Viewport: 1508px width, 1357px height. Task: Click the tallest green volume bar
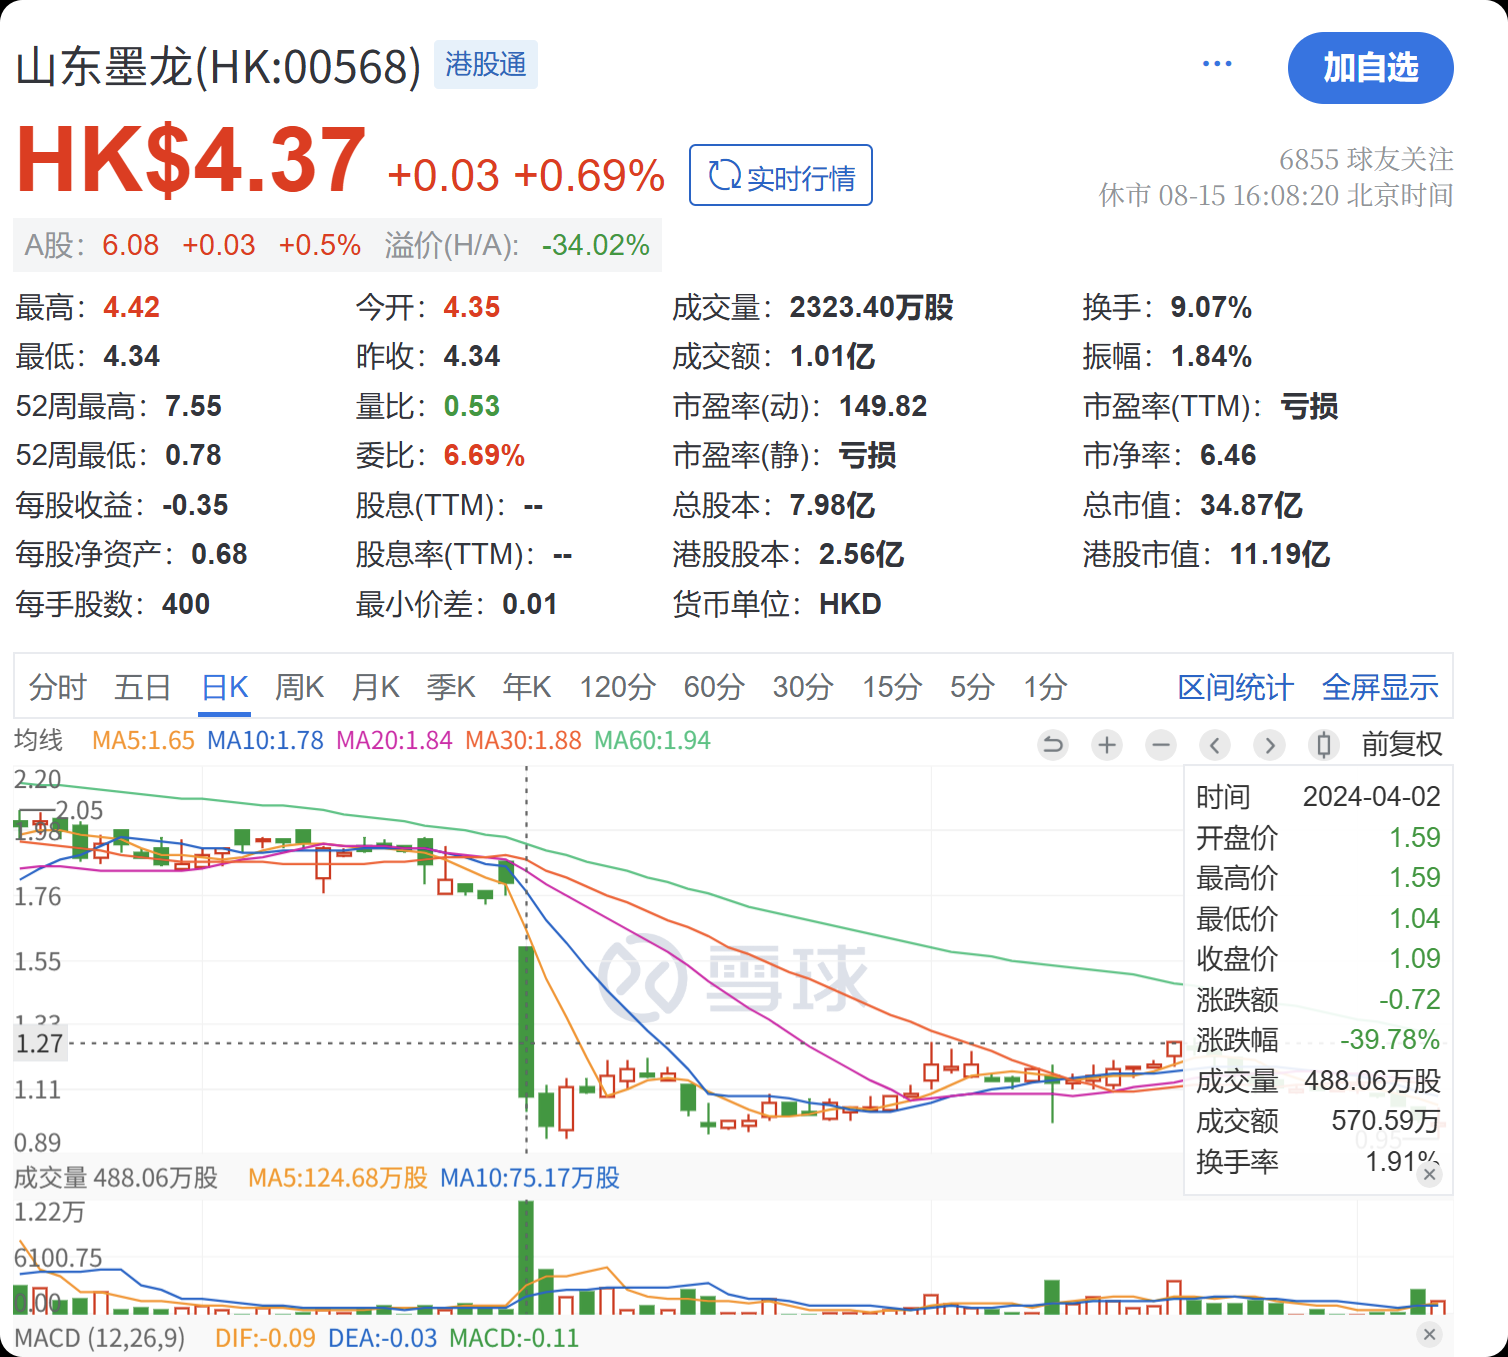[526, 1257]
